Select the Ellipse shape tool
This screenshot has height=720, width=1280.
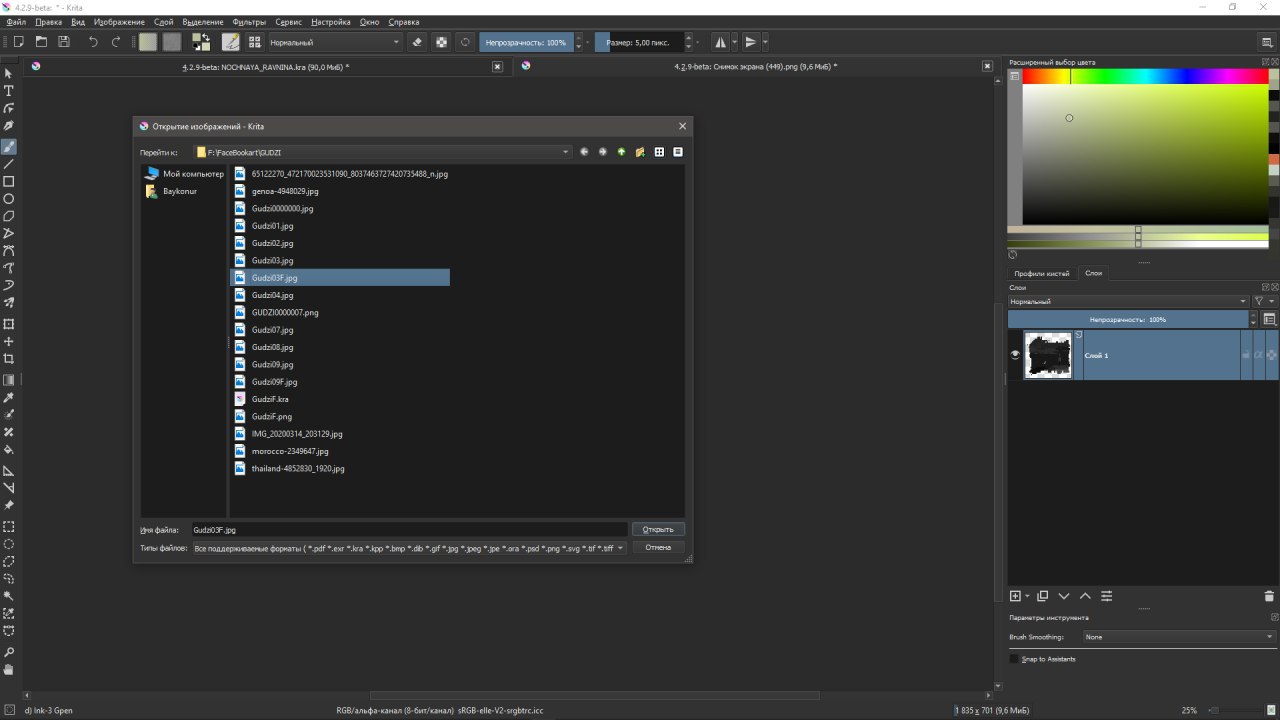tap(9, 199)
